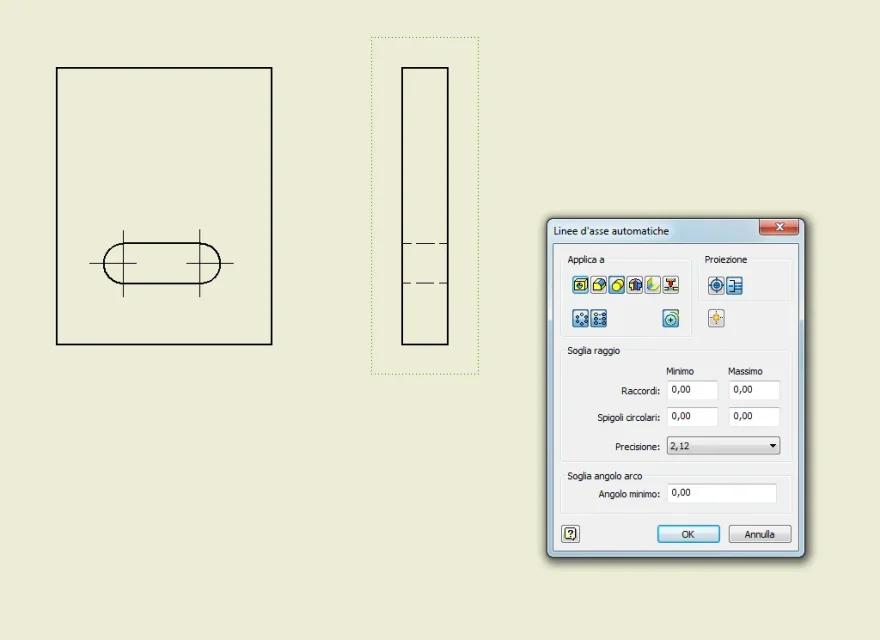Toggle cylindrical features icon in Applica a
Viewport: 880px width, 640px height.
[x=616, y=285]
